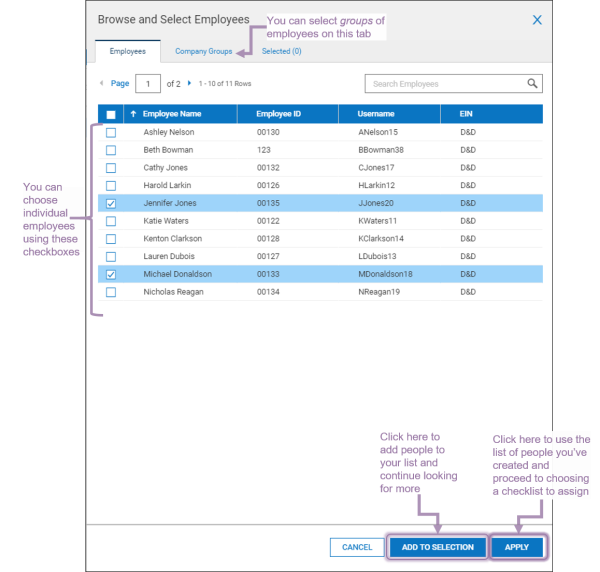Viewport: 600px width, 572px height.
Task: Uncheck the box for Jennifer Jones
Action: pyautogui.click(x=111, y=203)
